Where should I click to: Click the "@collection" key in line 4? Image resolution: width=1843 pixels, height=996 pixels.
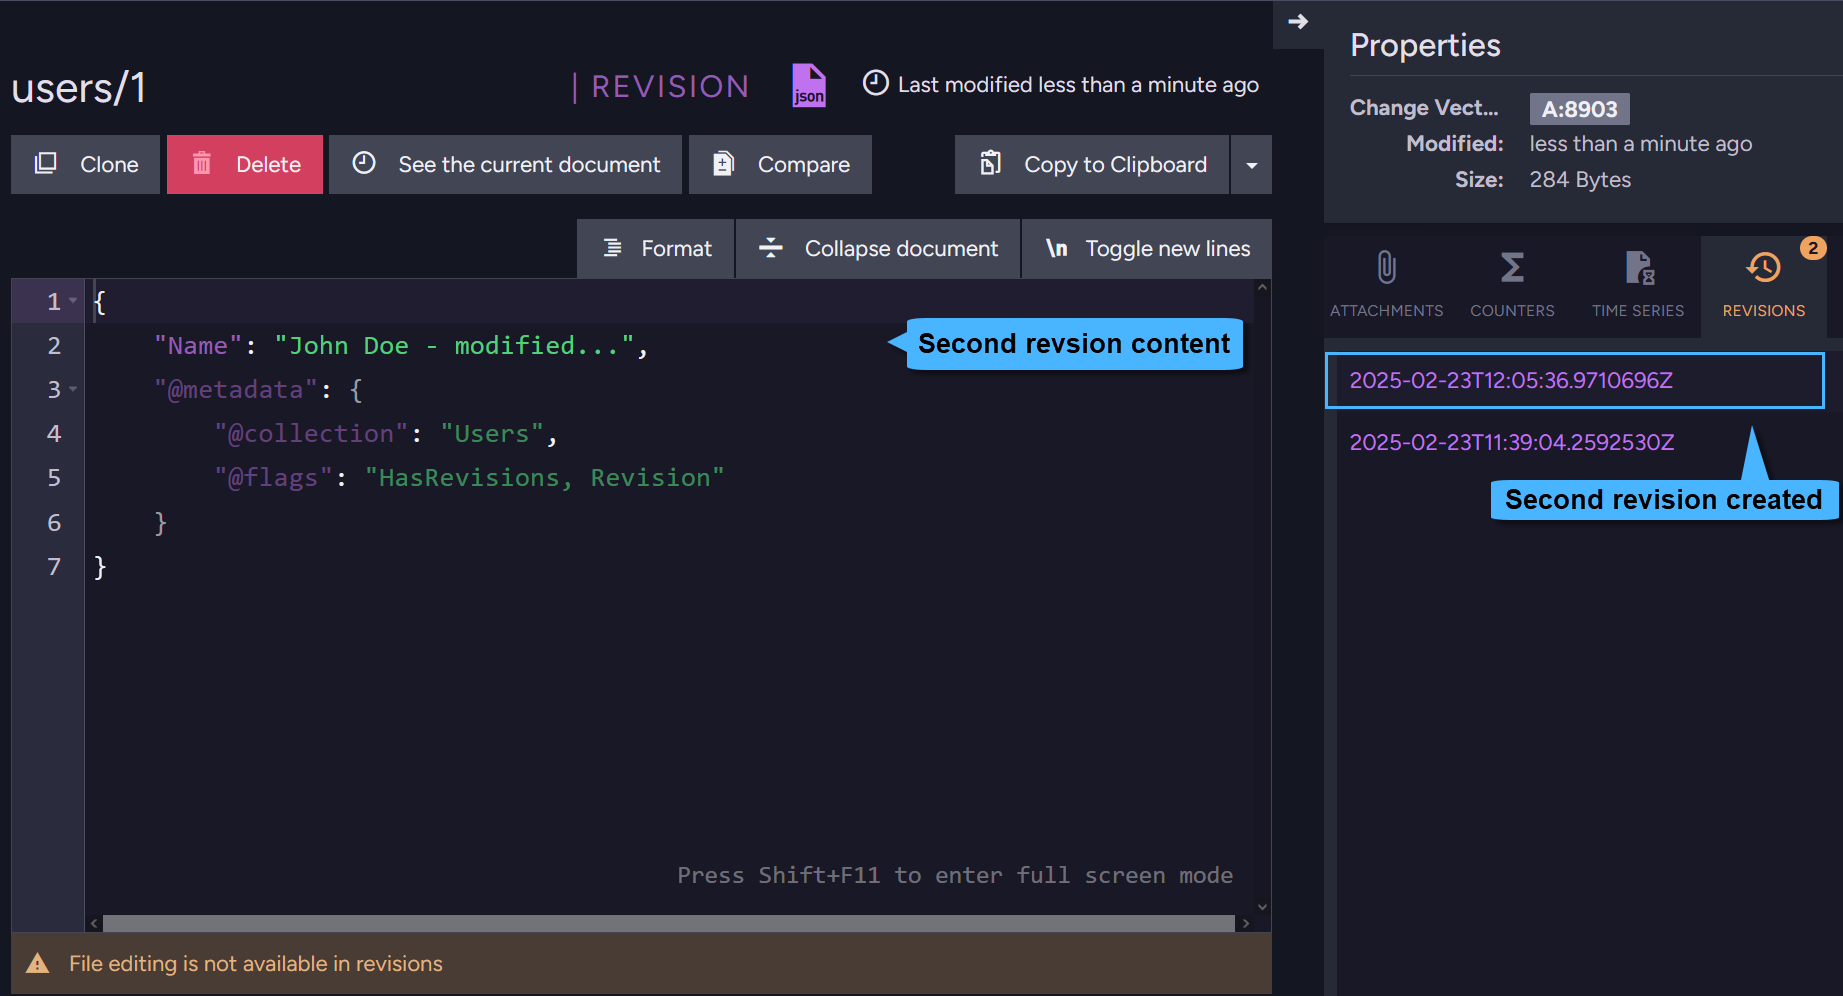tap(311, 434)
